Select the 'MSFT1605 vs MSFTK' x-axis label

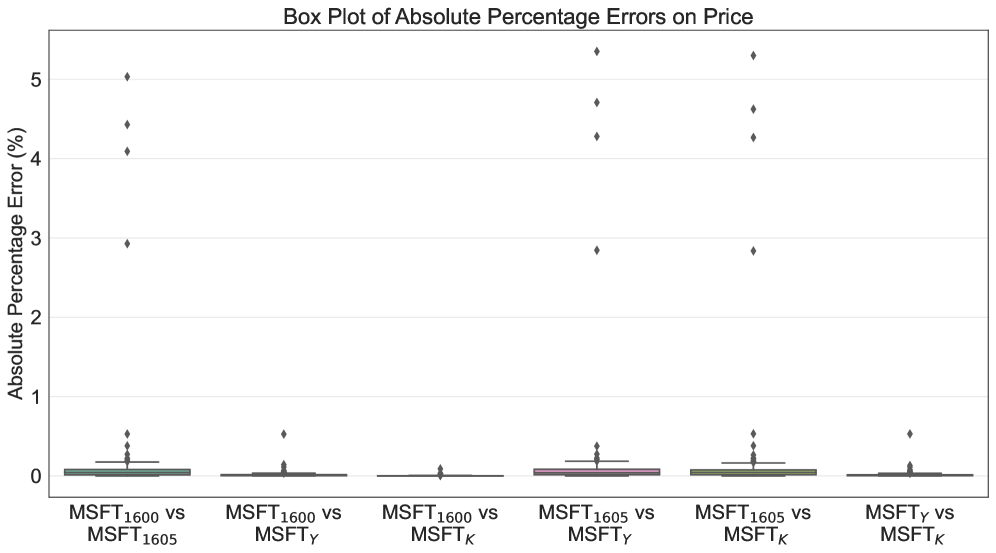pyautogui.click(x=753, y=522)
